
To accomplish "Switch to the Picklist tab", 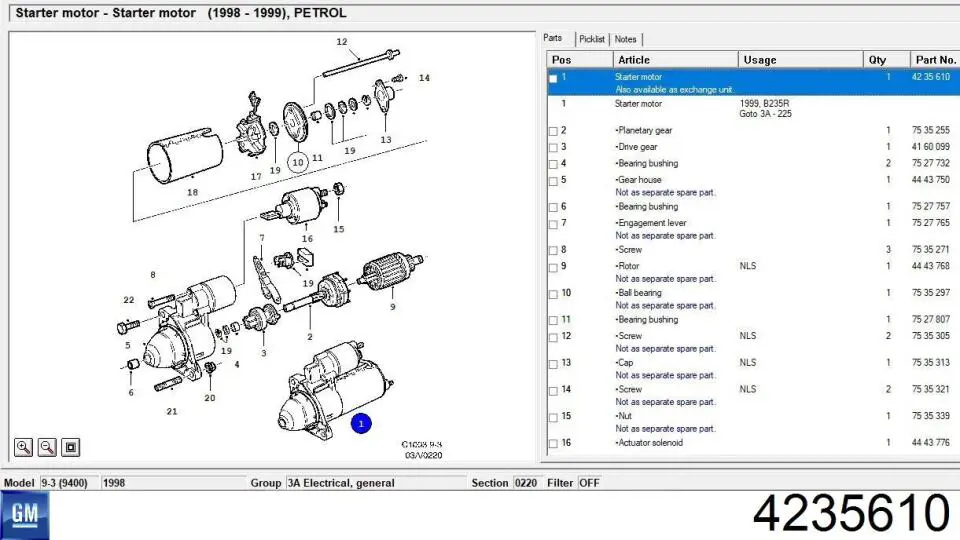I will point(591,39).
